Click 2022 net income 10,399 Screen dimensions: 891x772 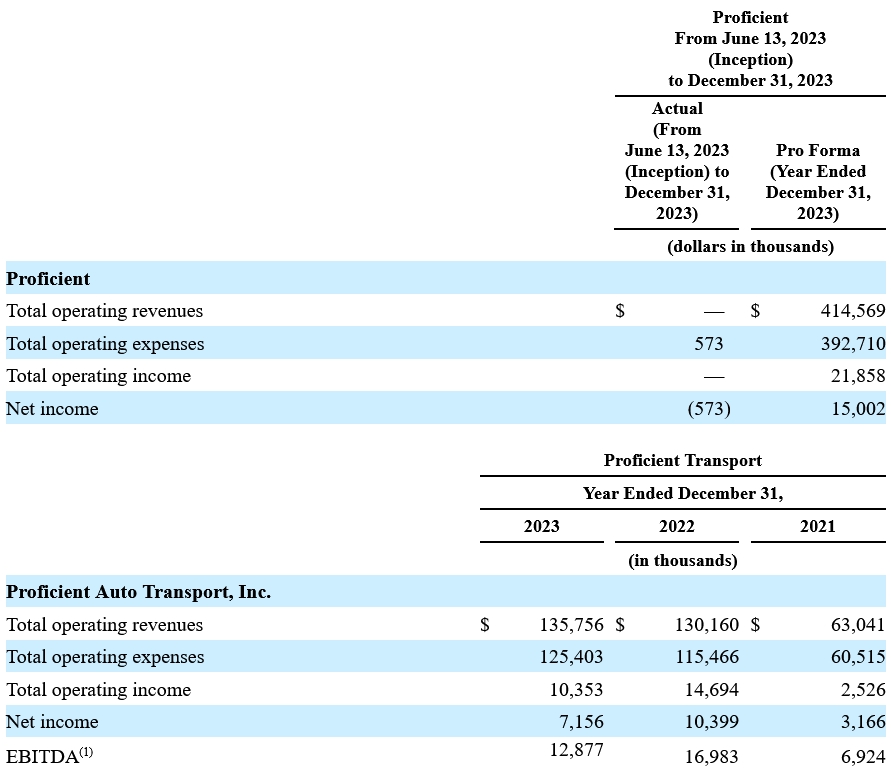[711, 722]
